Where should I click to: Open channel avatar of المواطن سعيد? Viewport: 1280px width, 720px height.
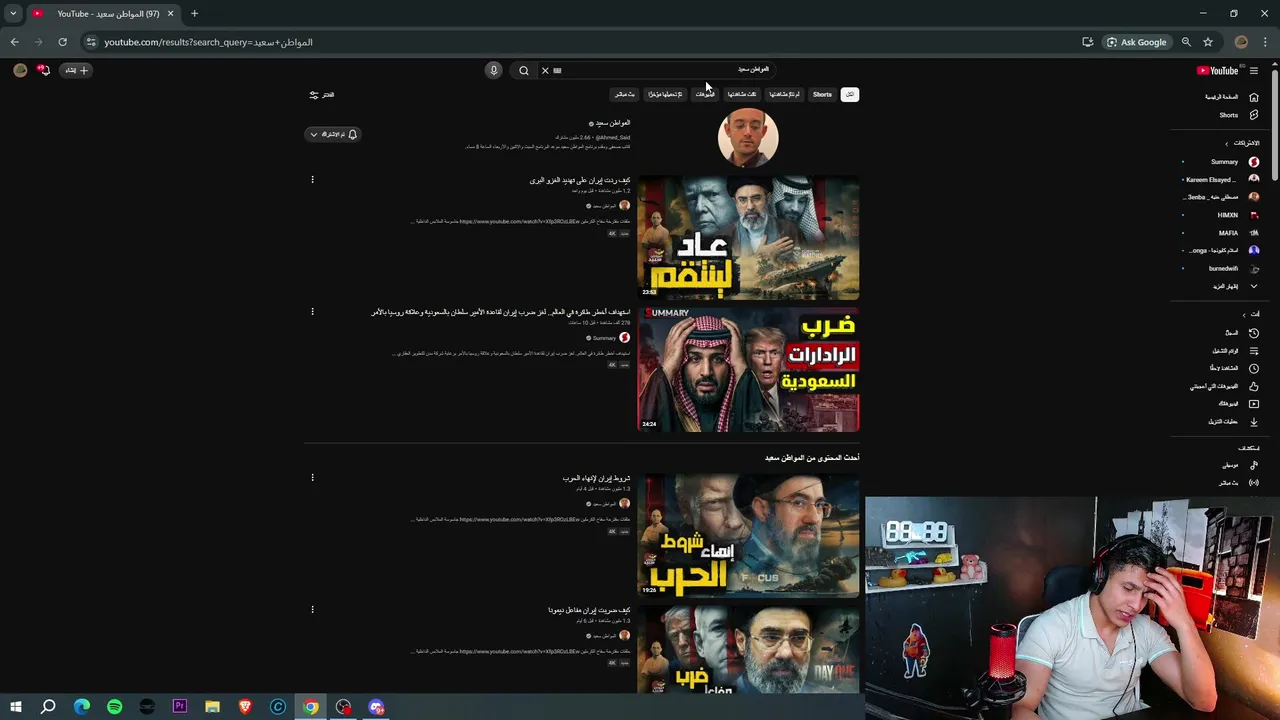coord(748,137)
